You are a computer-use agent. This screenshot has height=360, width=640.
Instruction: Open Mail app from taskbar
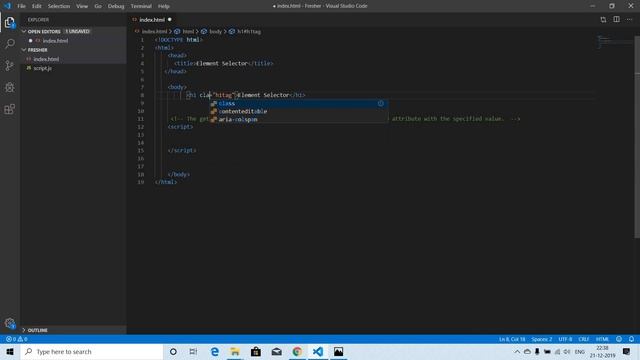click(x=276, y=351)
